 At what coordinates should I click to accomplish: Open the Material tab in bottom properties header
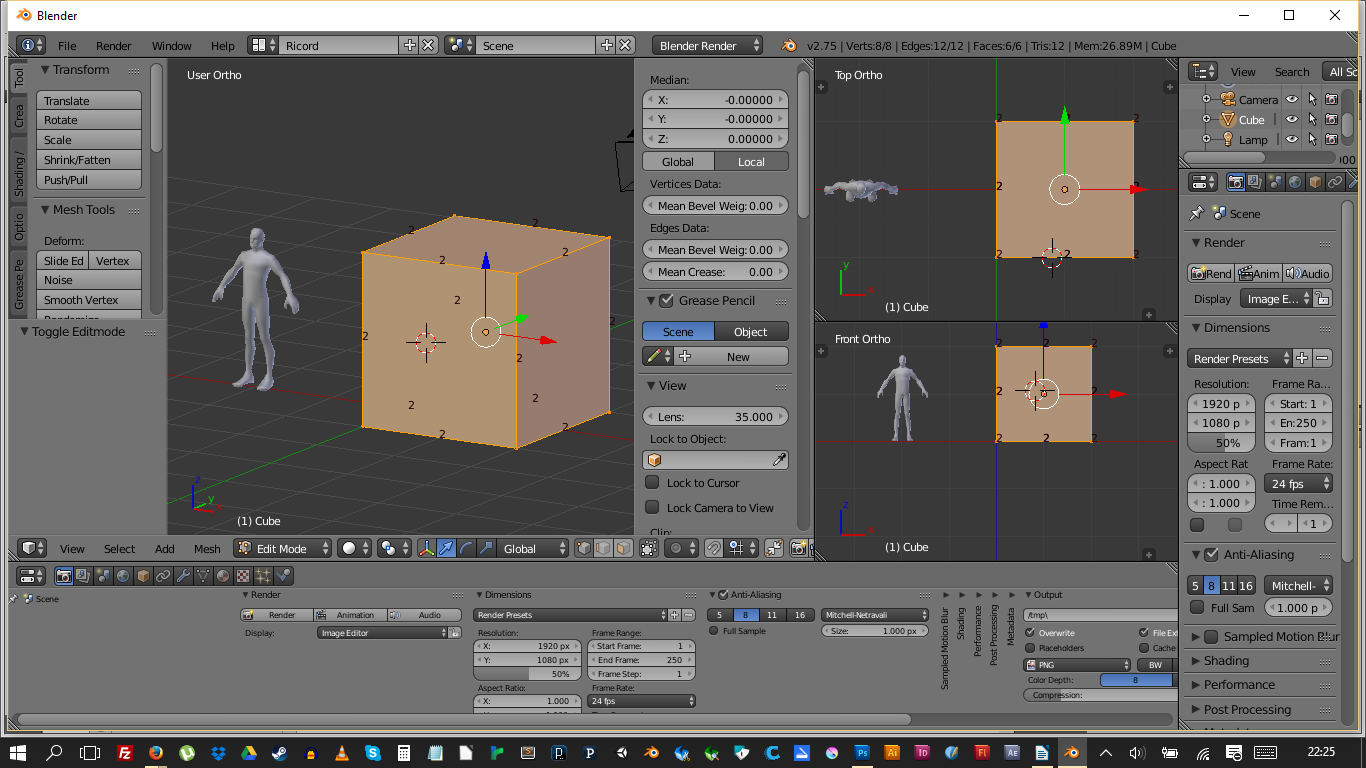pos(223,576)
